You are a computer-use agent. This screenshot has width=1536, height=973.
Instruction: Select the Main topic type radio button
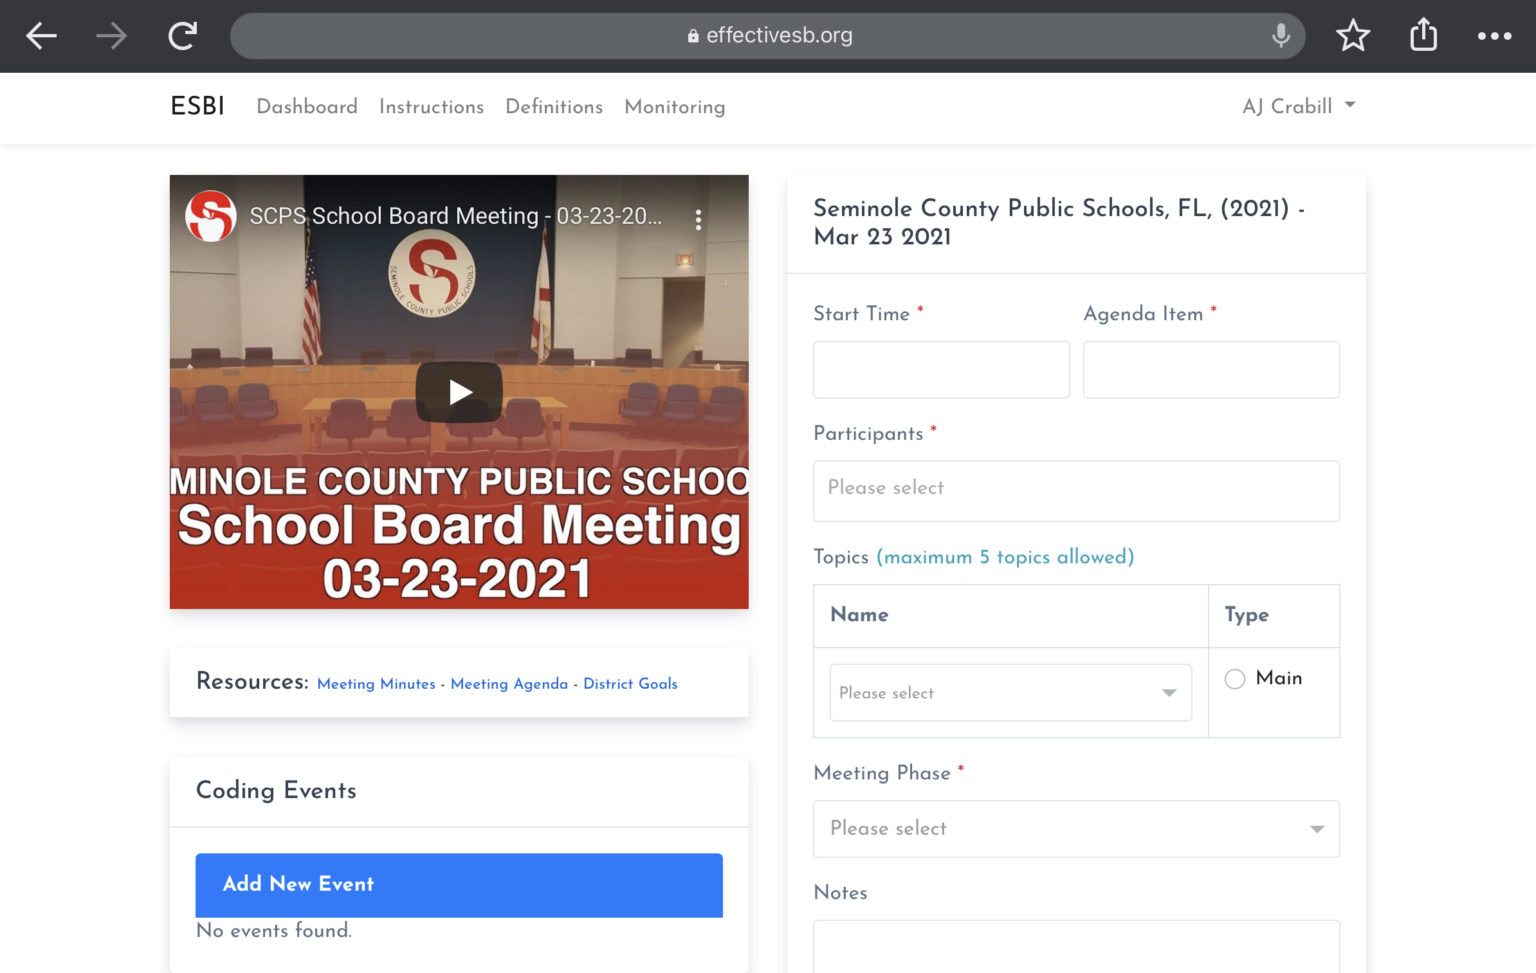(1235, 679)
